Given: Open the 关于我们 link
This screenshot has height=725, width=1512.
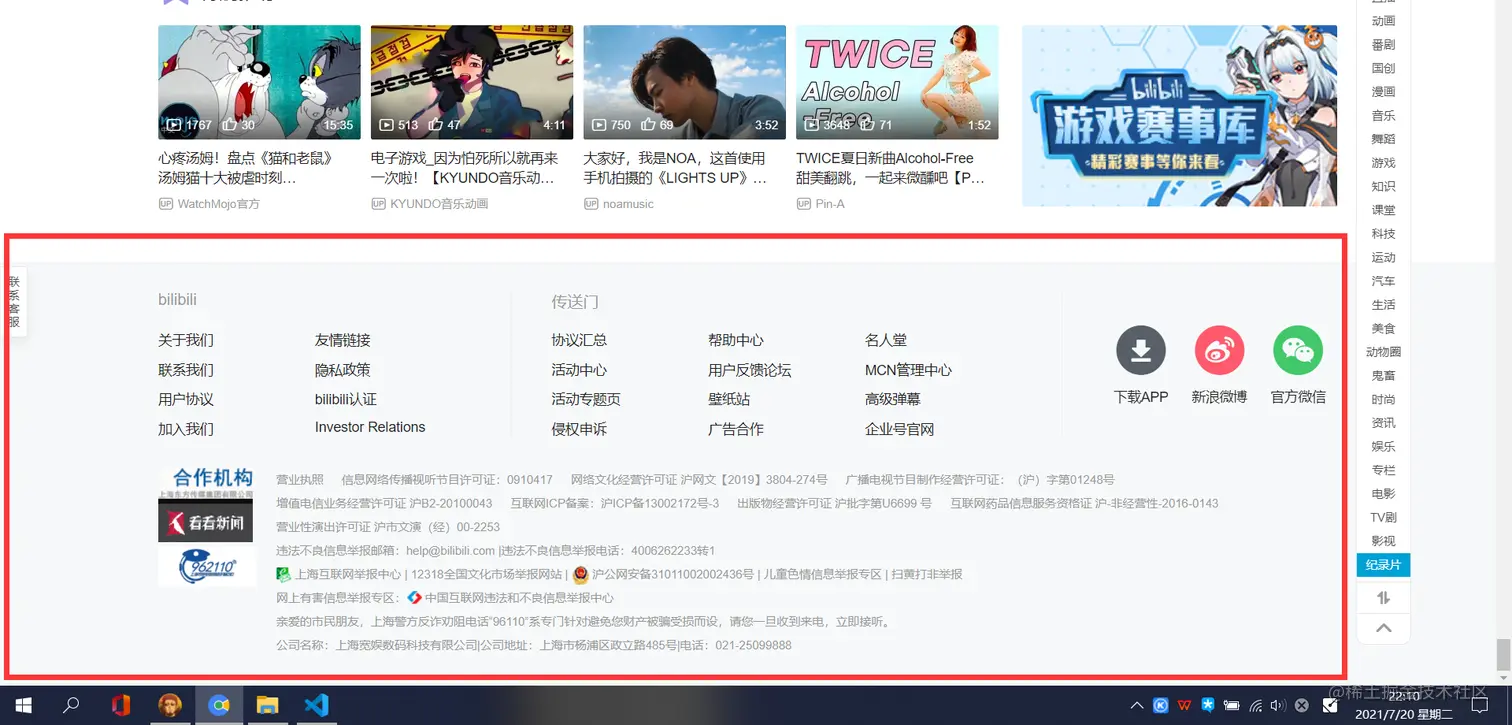Looking at the screenshot, I should click(x=186, y=340).
